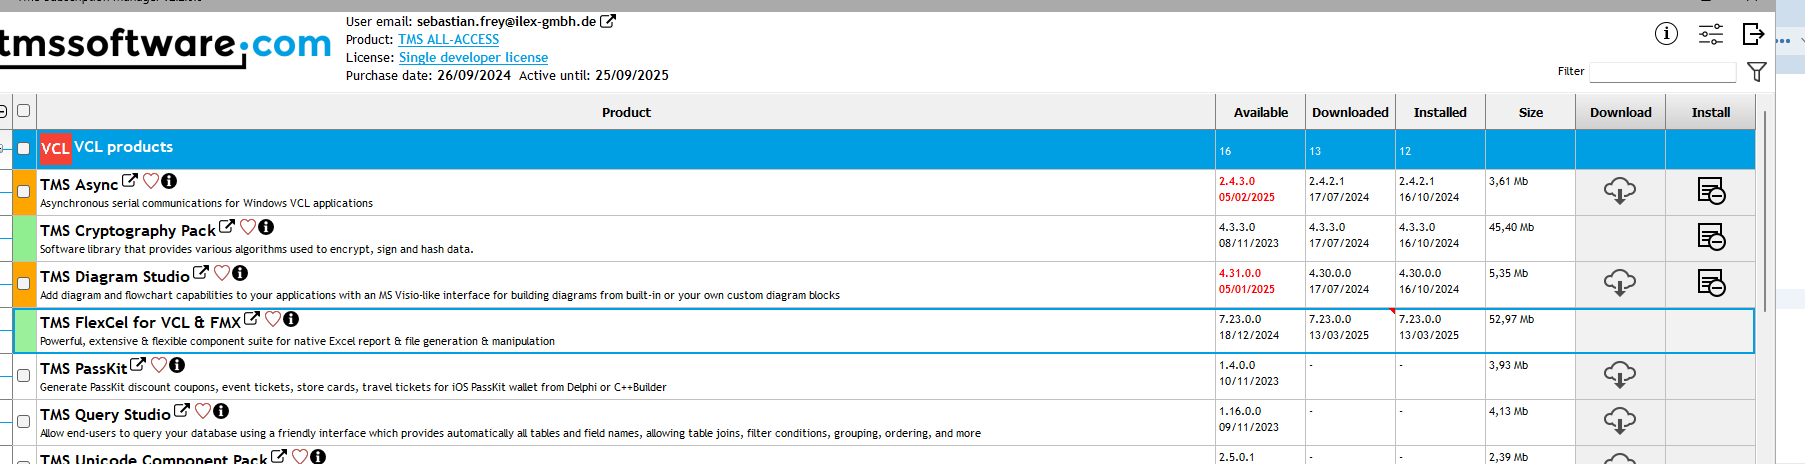Select the TMS FlexCel for VCL & FMX row
This screenshot has width=1805, height=464.
[884, 330]
